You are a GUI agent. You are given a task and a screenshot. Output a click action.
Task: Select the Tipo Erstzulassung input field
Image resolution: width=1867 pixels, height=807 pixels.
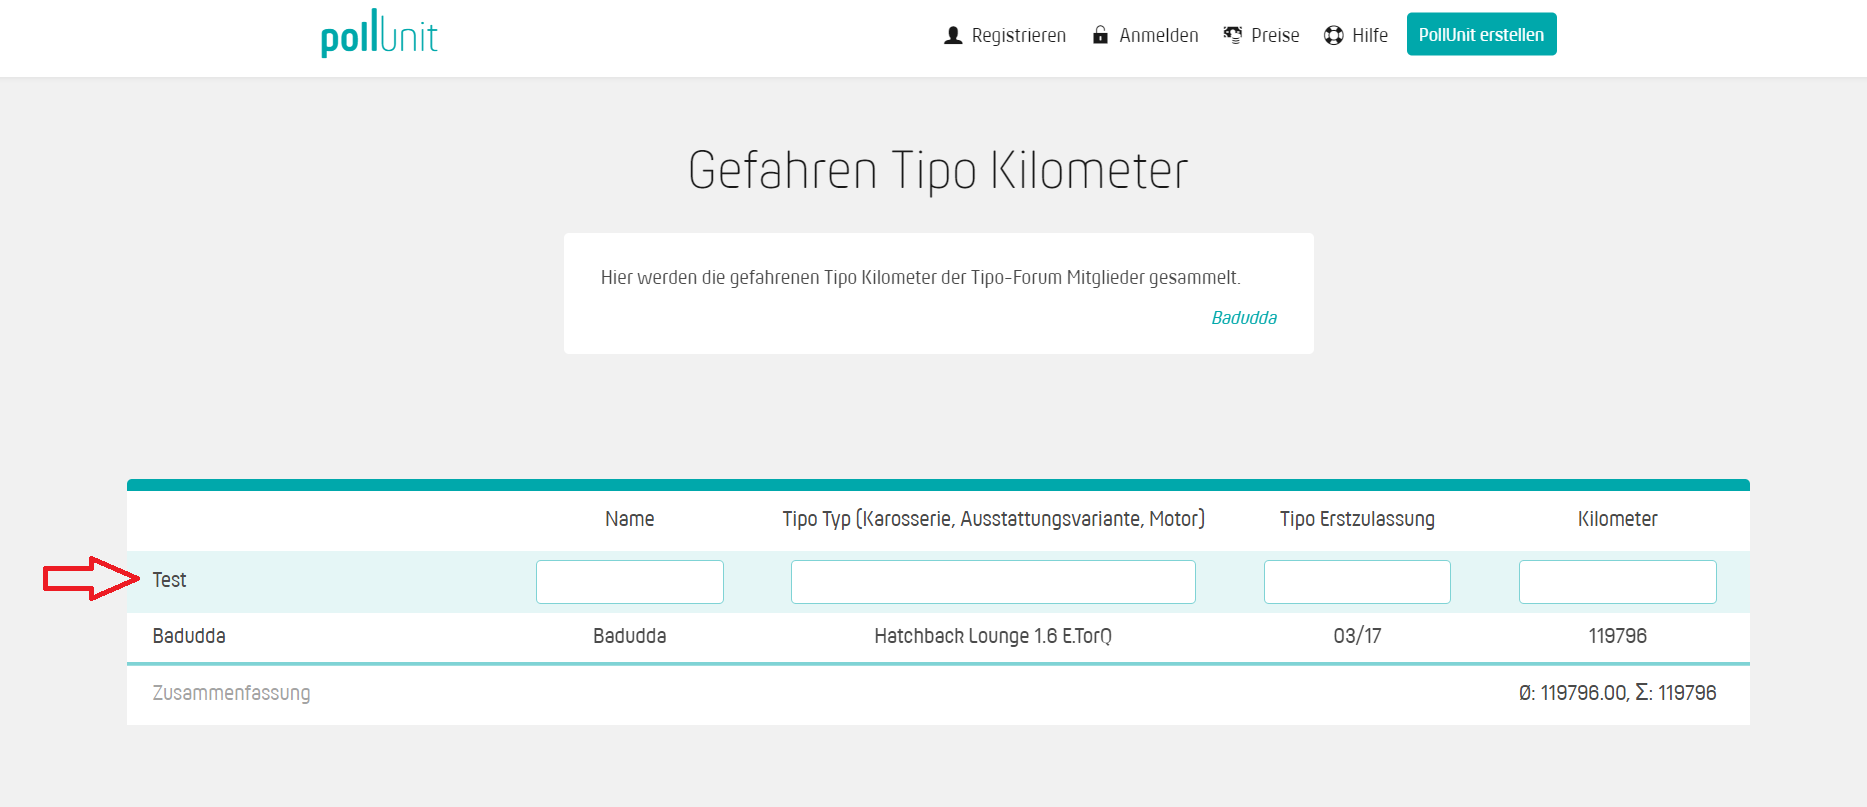(x=1357, y=582)
